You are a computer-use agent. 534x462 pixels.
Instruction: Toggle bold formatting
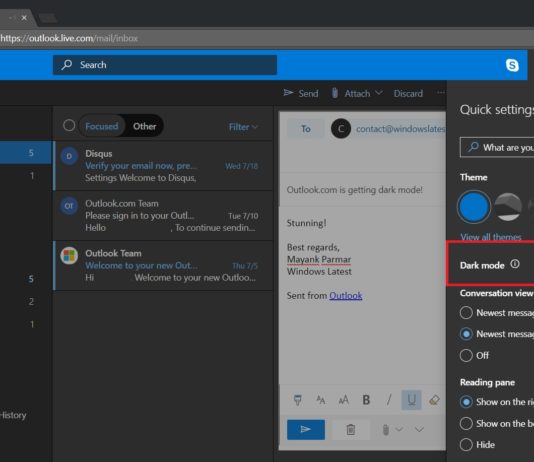[366, 400]
